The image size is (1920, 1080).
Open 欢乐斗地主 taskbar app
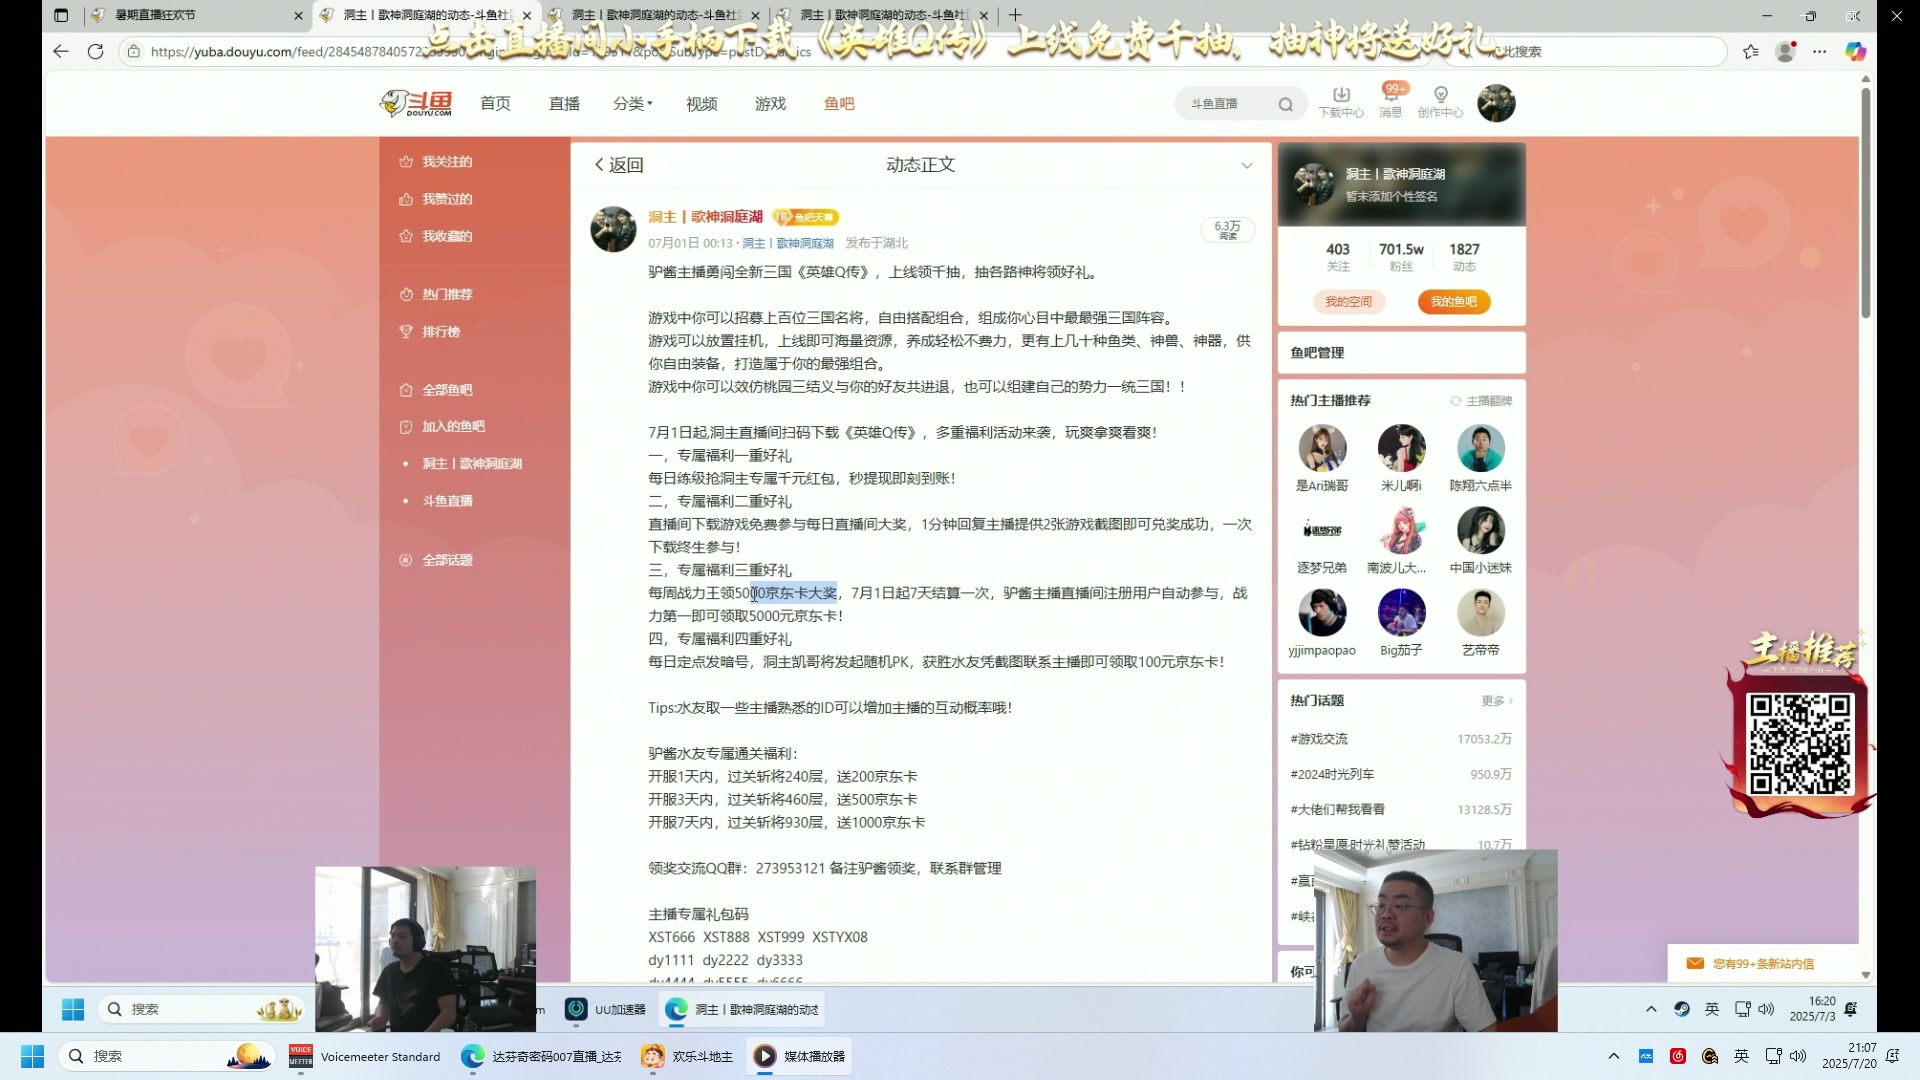(x=688, y=1056)
